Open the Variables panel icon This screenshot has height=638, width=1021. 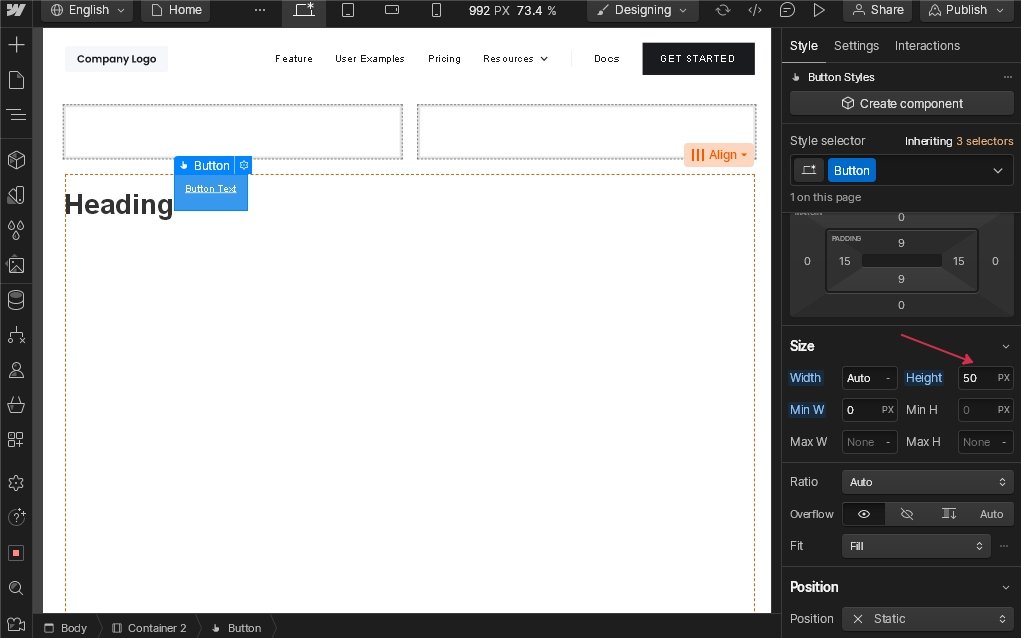coord(16,195)
